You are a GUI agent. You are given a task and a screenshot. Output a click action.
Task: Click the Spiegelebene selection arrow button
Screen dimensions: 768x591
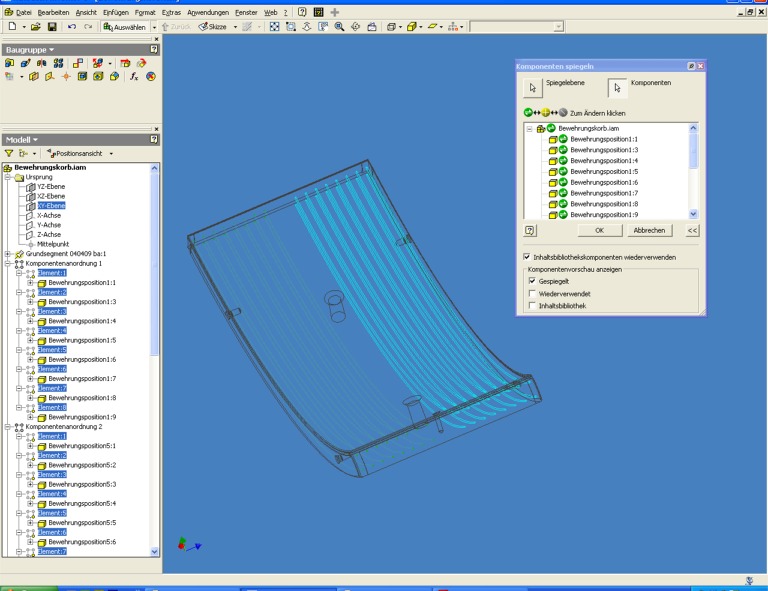(531, 89)
